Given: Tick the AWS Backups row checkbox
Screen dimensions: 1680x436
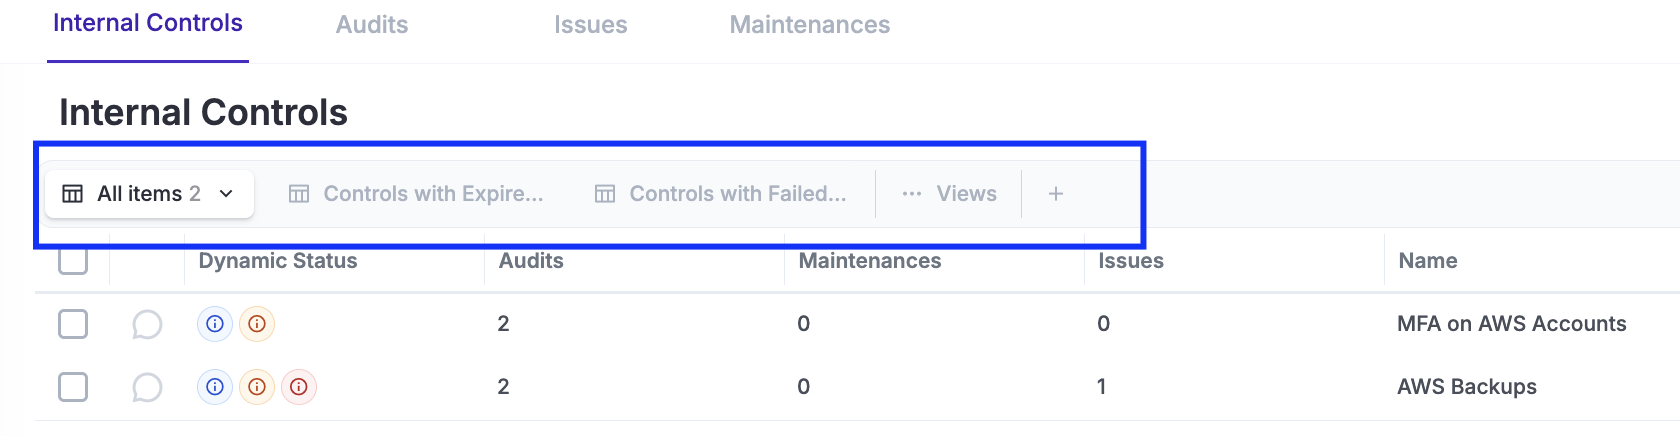Looking at the screenshot, I should pos(73,387).
